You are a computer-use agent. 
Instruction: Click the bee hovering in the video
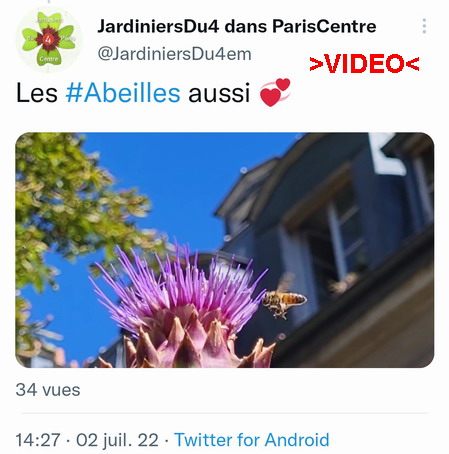[x=283, y=300]
